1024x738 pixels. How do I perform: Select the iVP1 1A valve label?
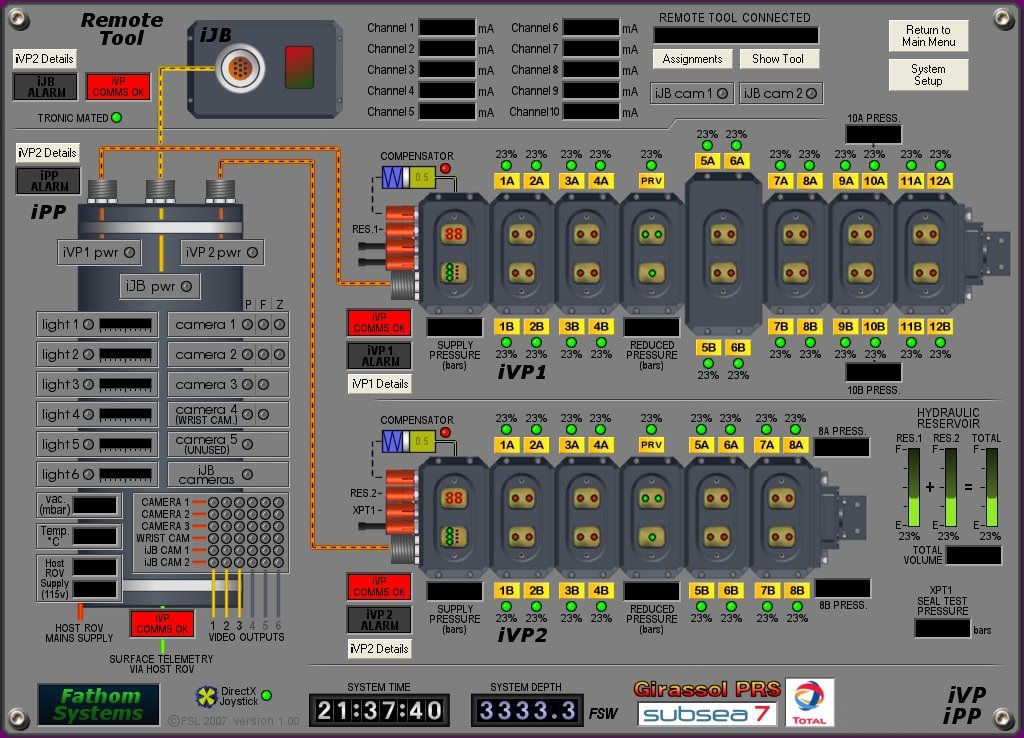(507, 181)
